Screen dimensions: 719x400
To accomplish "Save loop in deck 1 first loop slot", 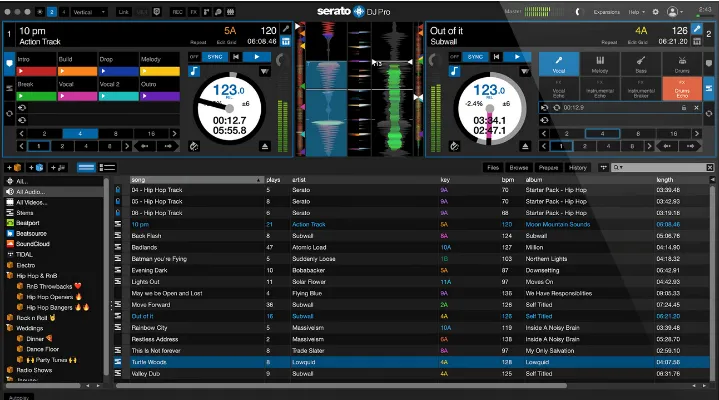I will click(22, 108).
